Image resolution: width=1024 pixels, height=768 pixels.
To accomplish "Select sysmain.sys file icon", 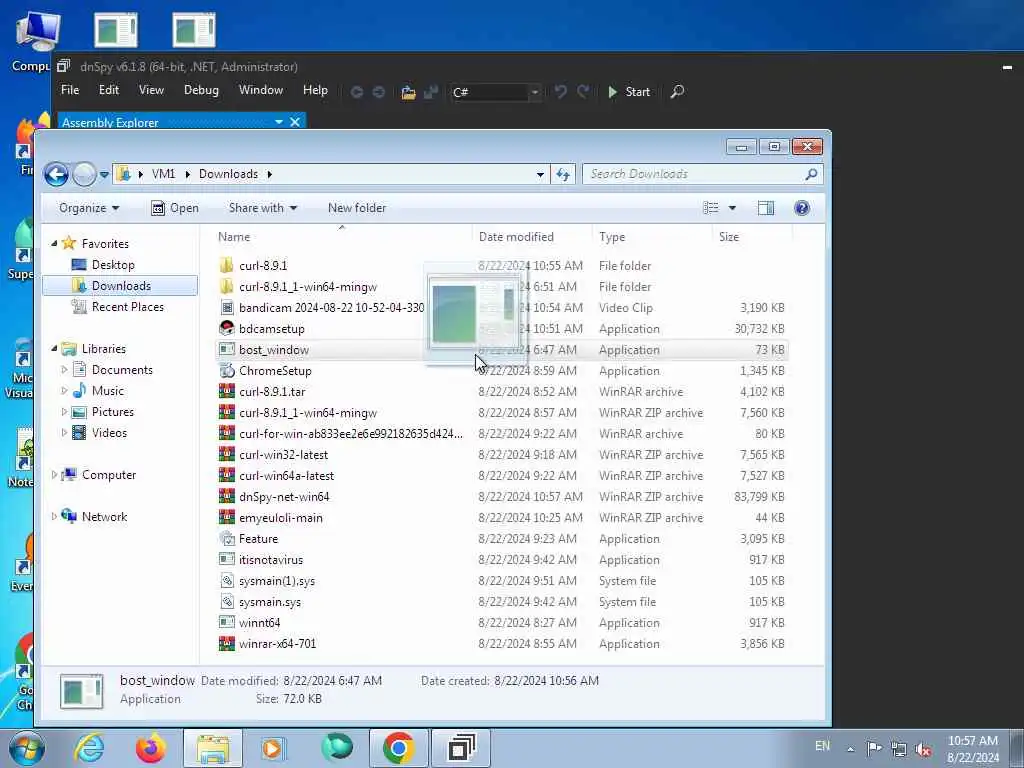I will (x=227, y=602).
